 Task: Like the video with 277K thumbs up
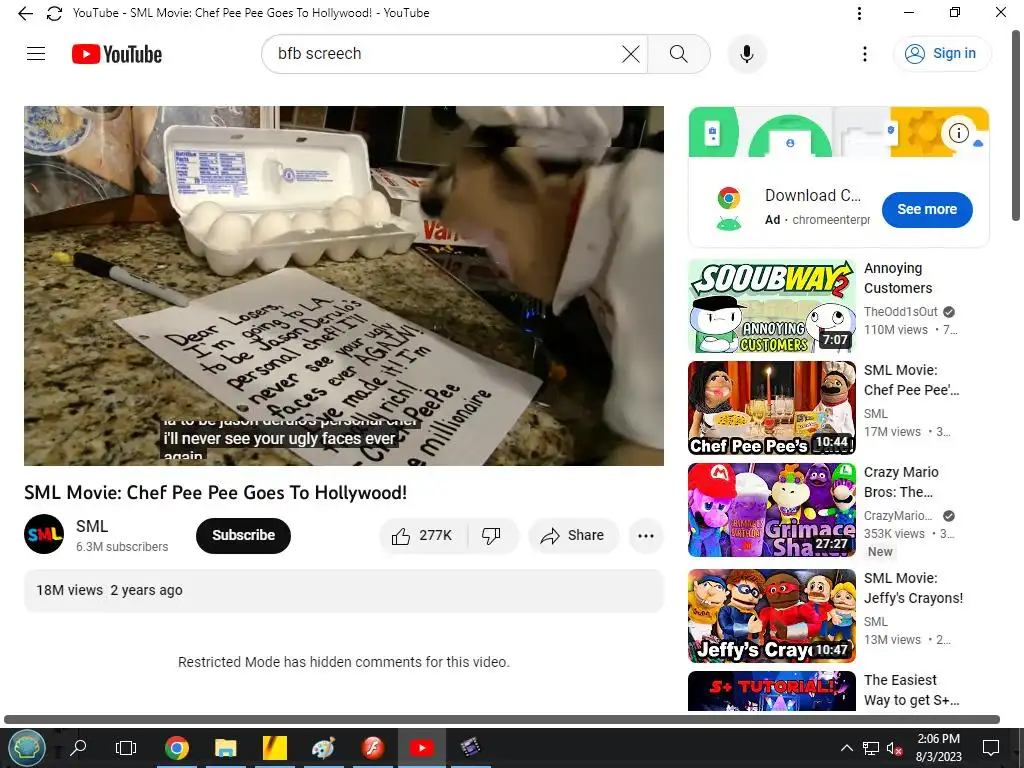(x=423, y=536)
